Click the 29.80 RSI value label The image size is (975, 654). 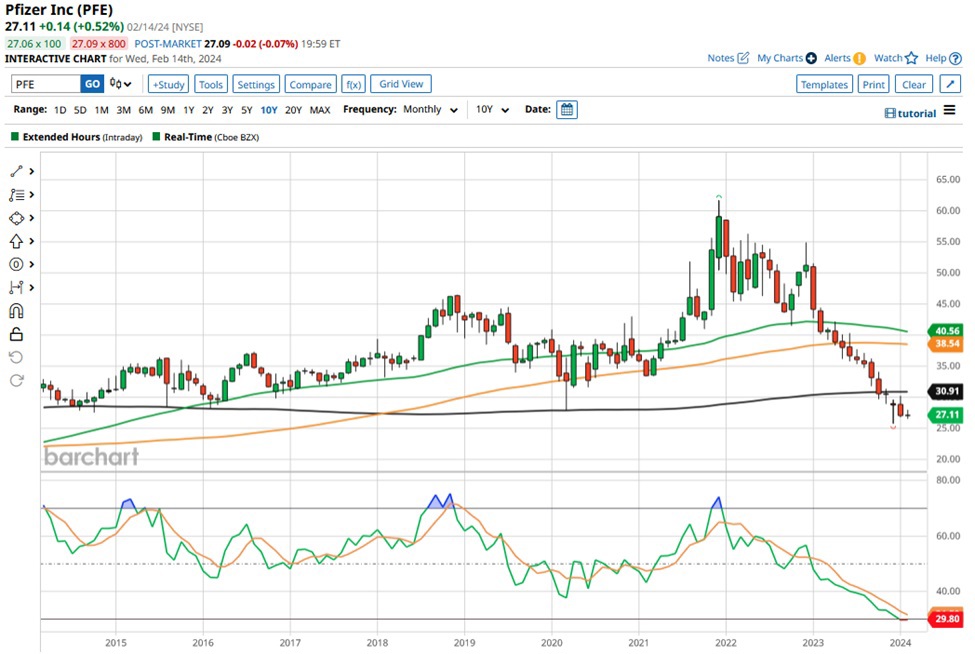click(x=945, y=619)
